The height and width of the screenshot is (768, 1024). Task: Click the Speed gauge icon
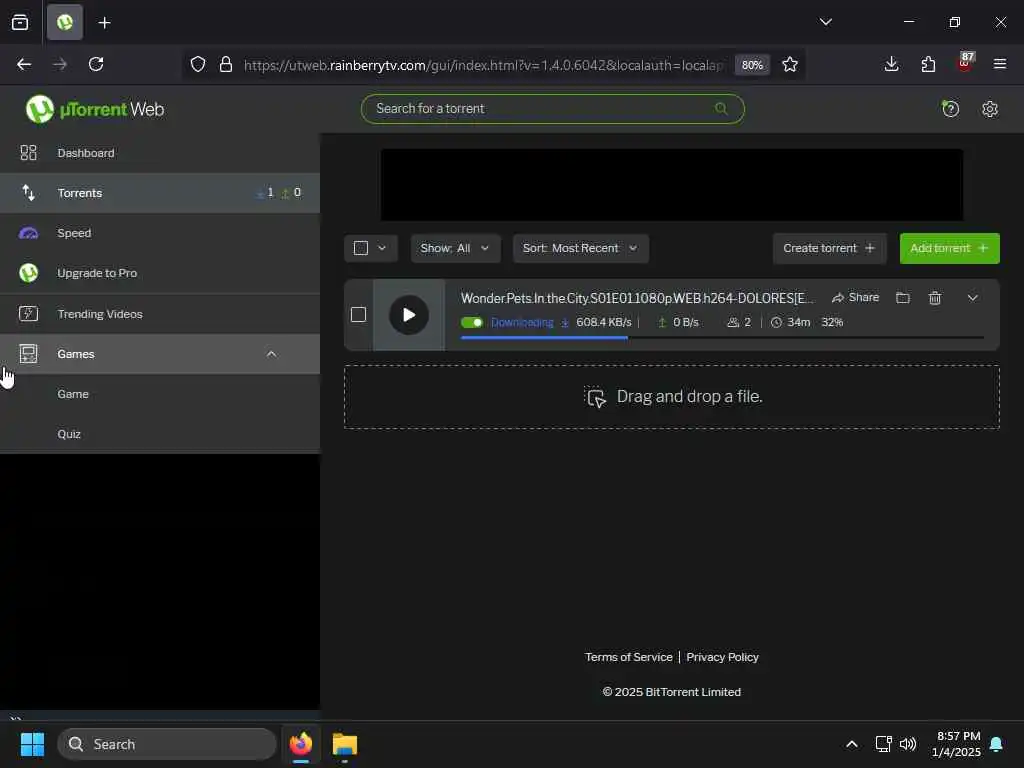(28, 233)
